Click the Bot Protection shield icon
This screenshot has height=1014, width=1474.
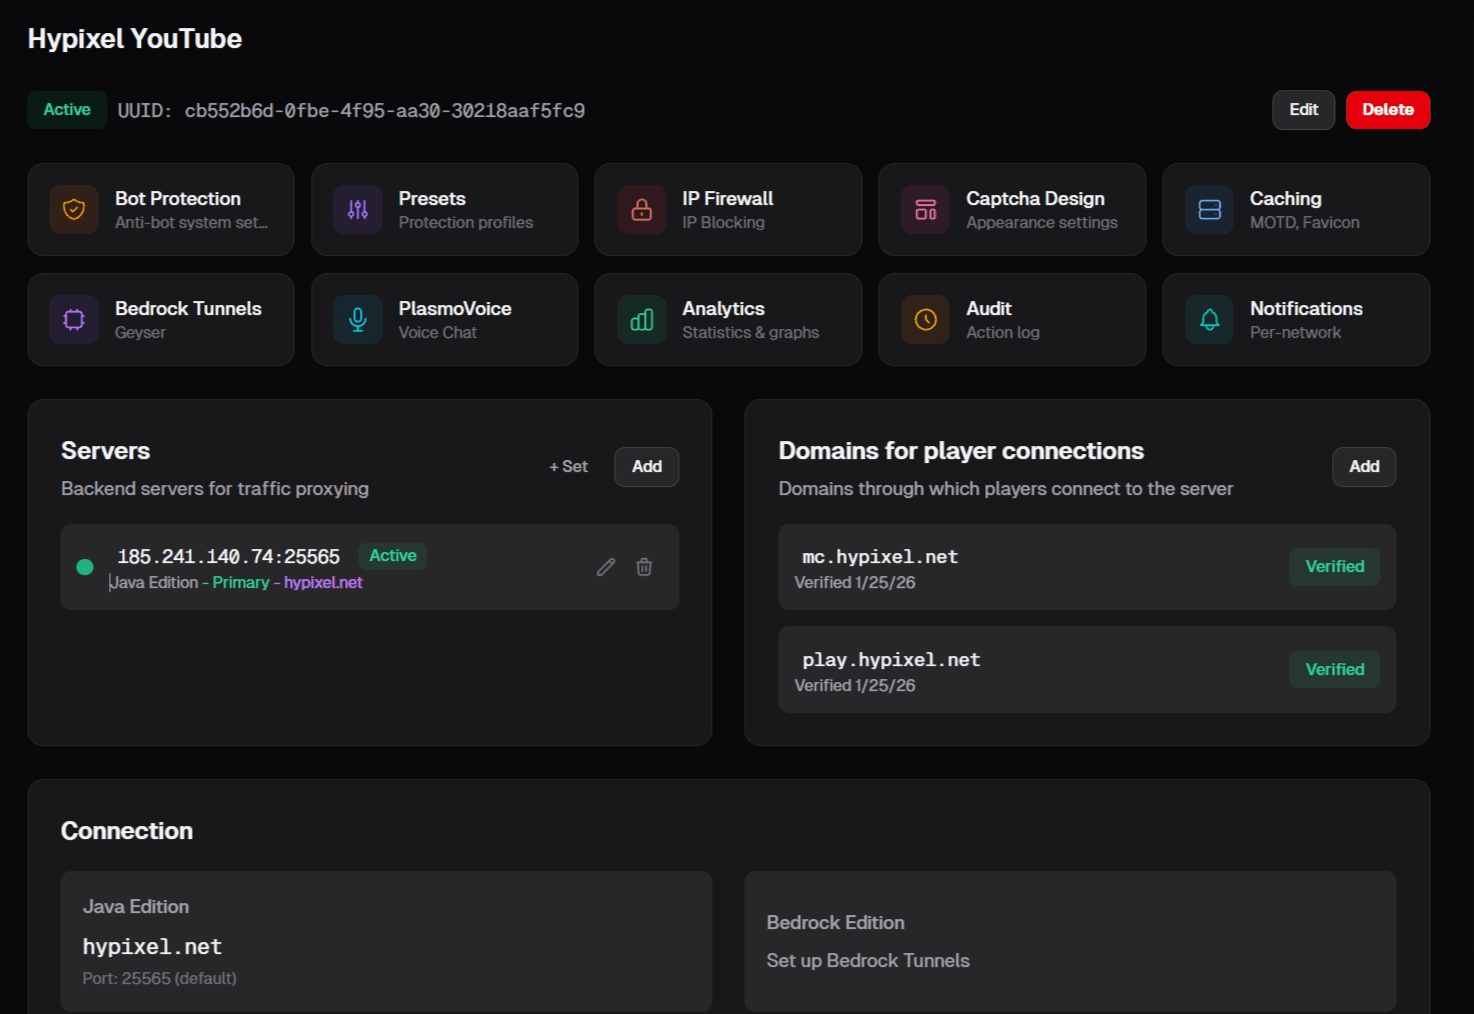74,209
